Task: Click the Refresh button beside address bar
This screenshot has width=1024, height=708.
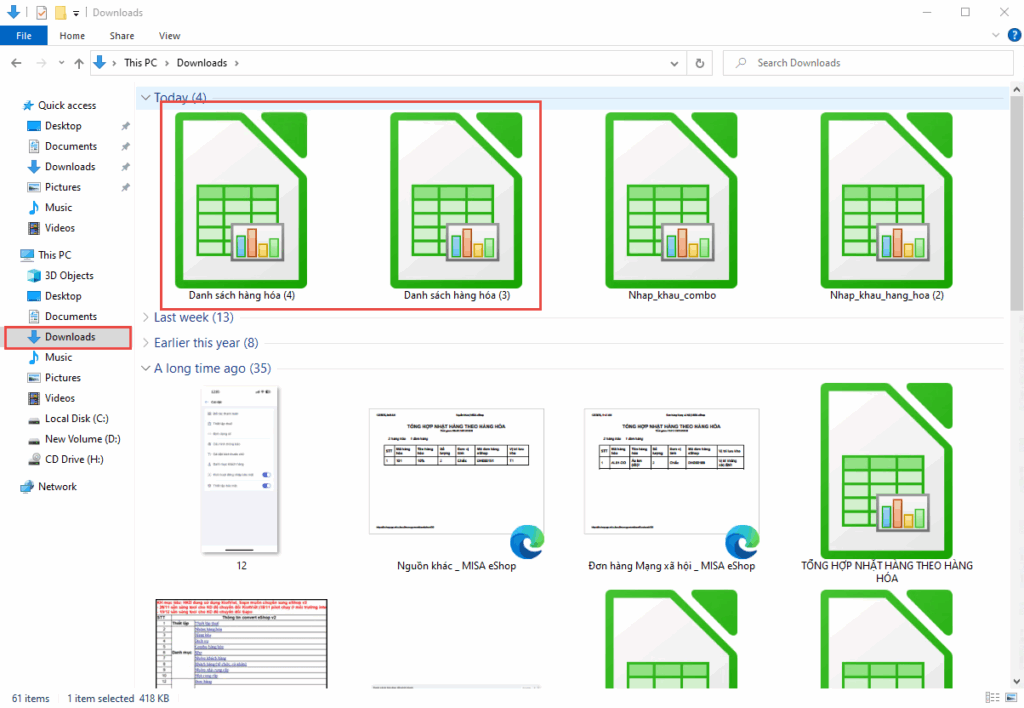Action: (701, 63)
